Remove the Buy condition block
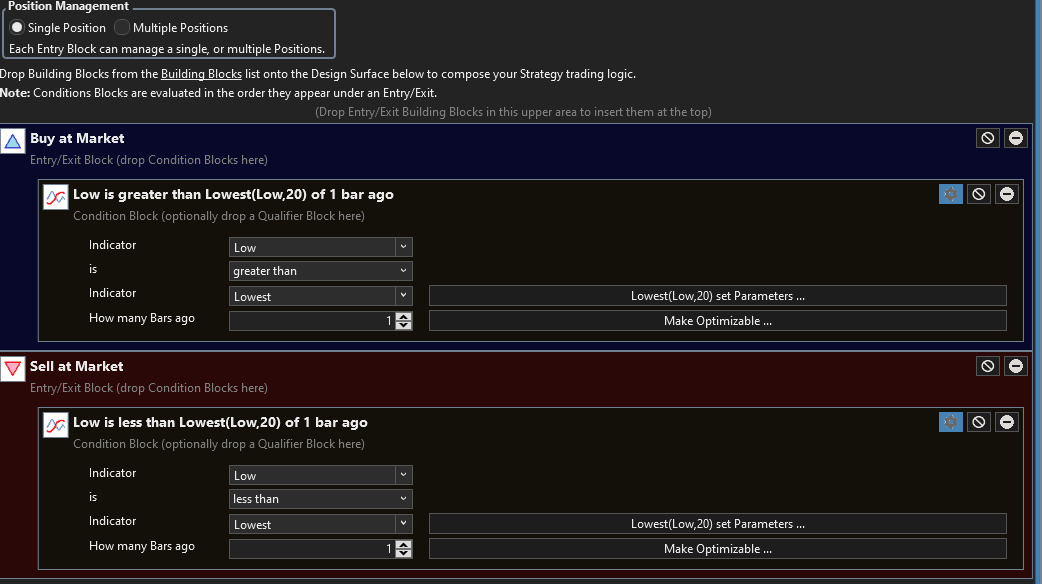 pyautogui.click(x=1007, y=194)
